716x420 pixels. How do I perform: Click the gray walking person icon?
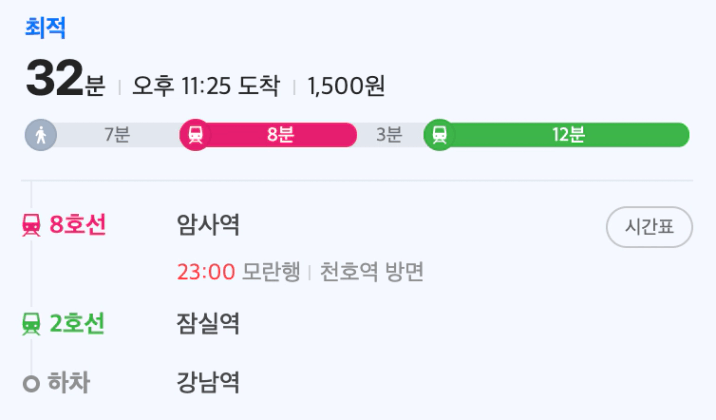tap(41, 135)
